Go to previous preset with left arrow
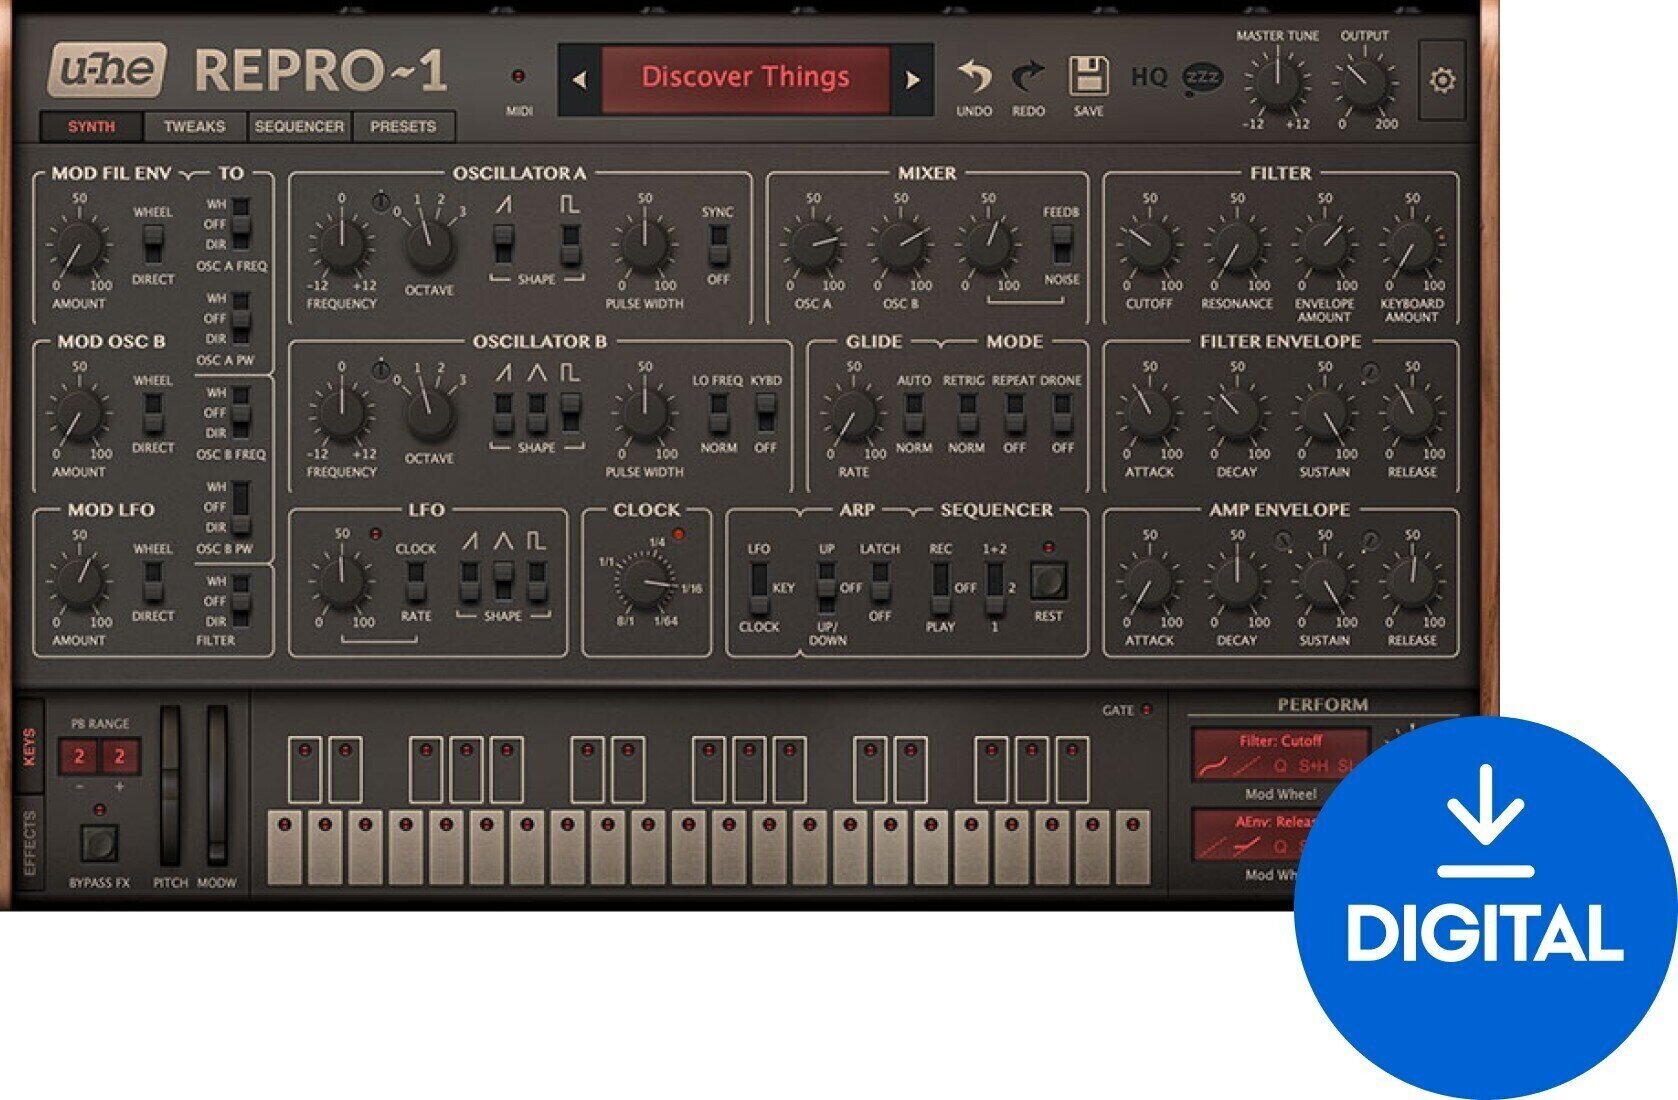This screenshot has width=1678, height=1100. [x=579, y=80]
